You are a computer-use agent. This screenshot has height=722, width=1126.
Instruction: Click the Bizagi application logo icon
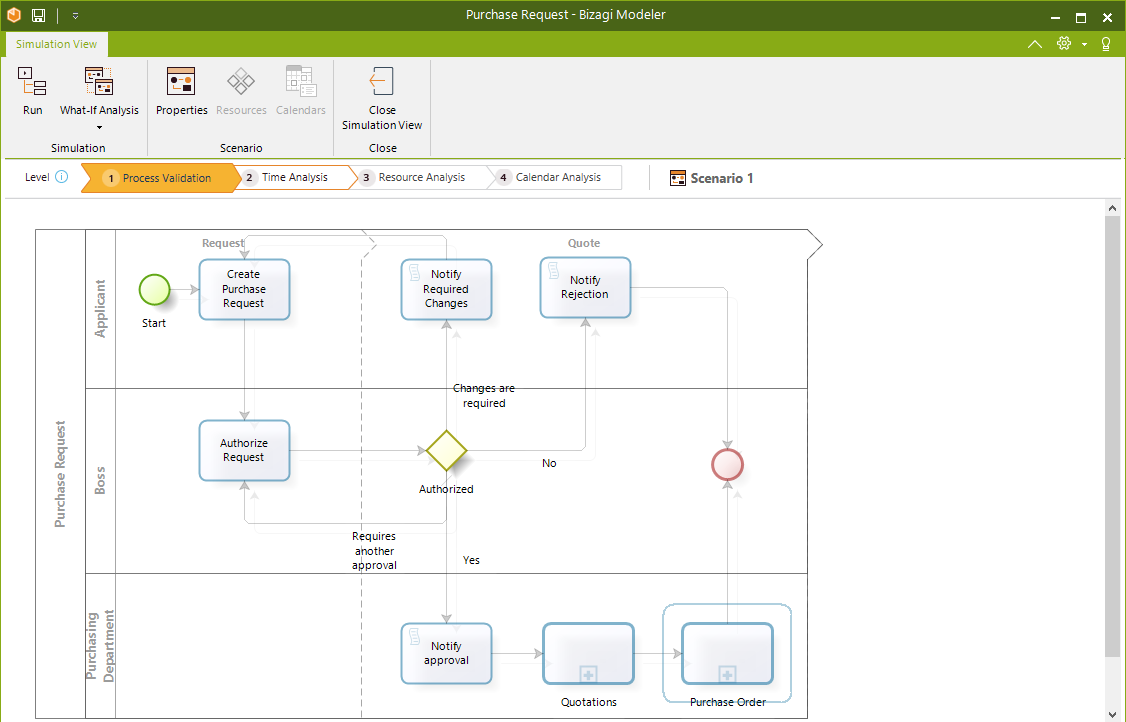click(14, 14)
